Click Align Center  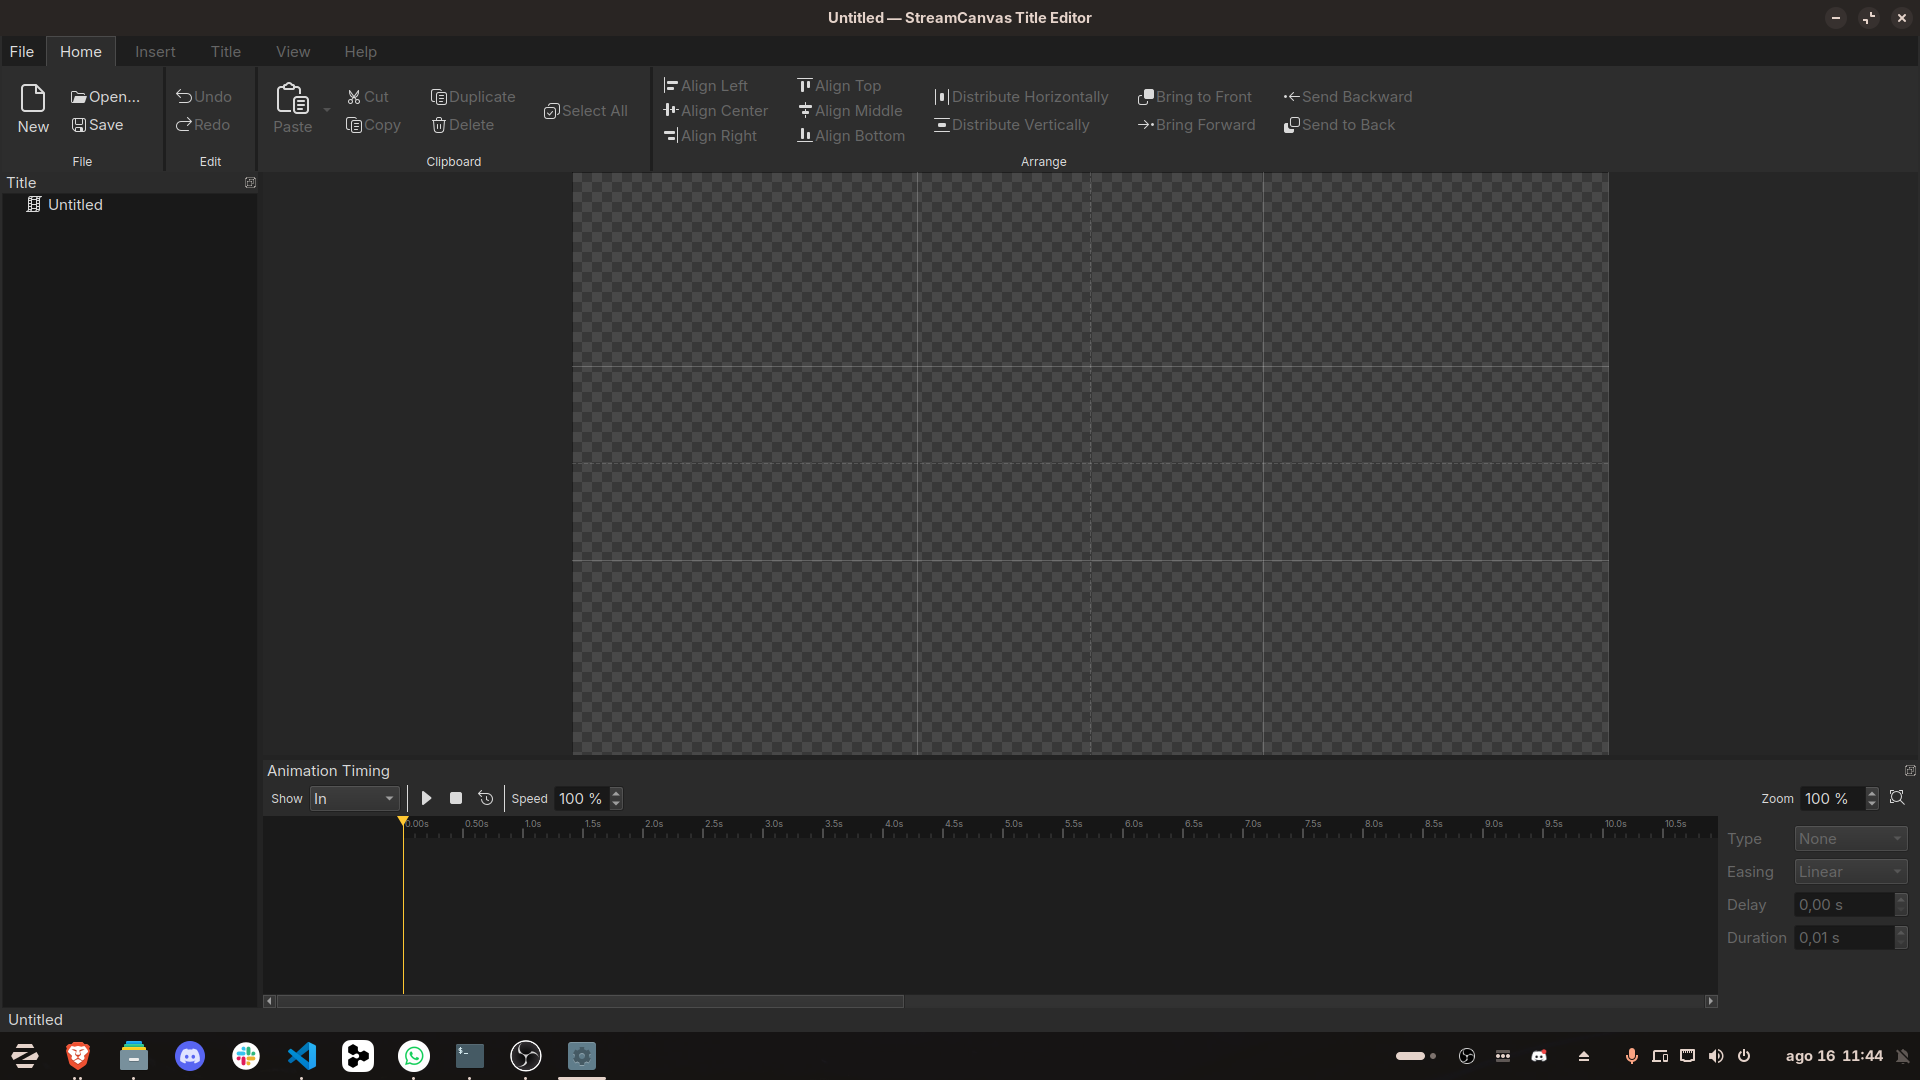point(715,111)
